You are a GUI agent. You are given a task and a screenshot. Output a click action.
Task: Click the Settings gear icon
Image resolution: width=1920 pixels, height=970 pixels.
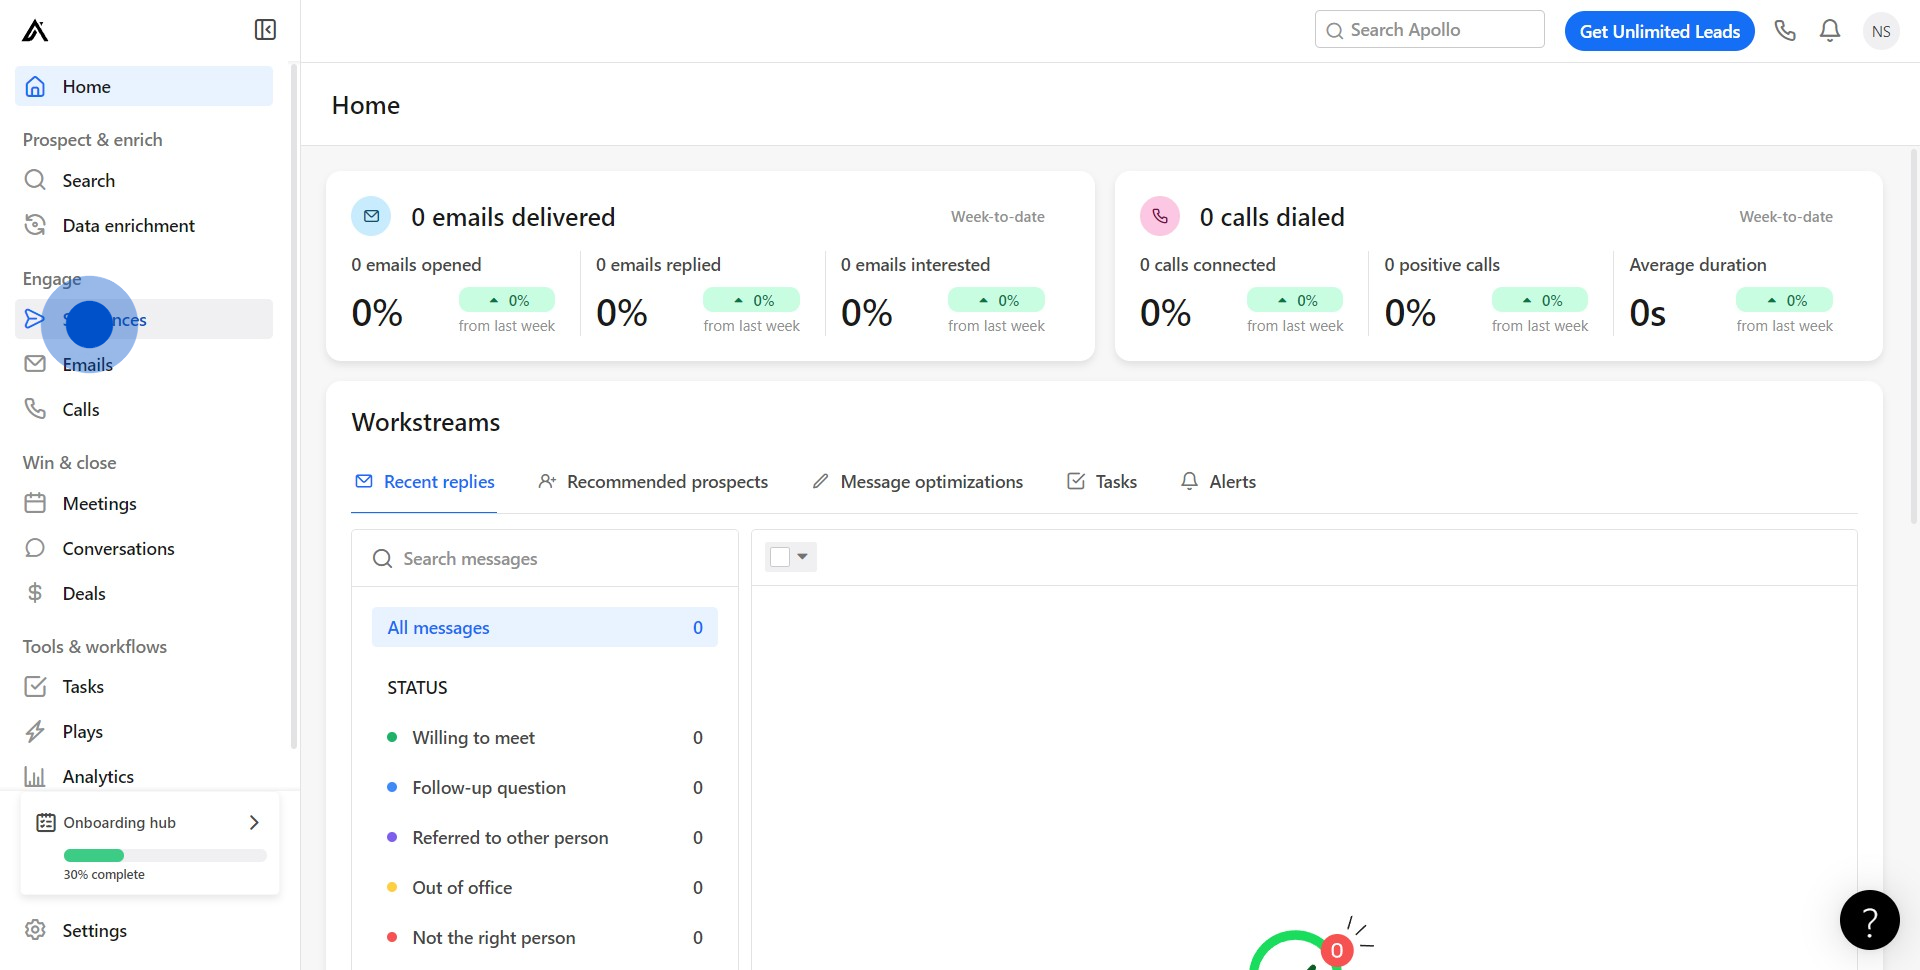[35, 930]
